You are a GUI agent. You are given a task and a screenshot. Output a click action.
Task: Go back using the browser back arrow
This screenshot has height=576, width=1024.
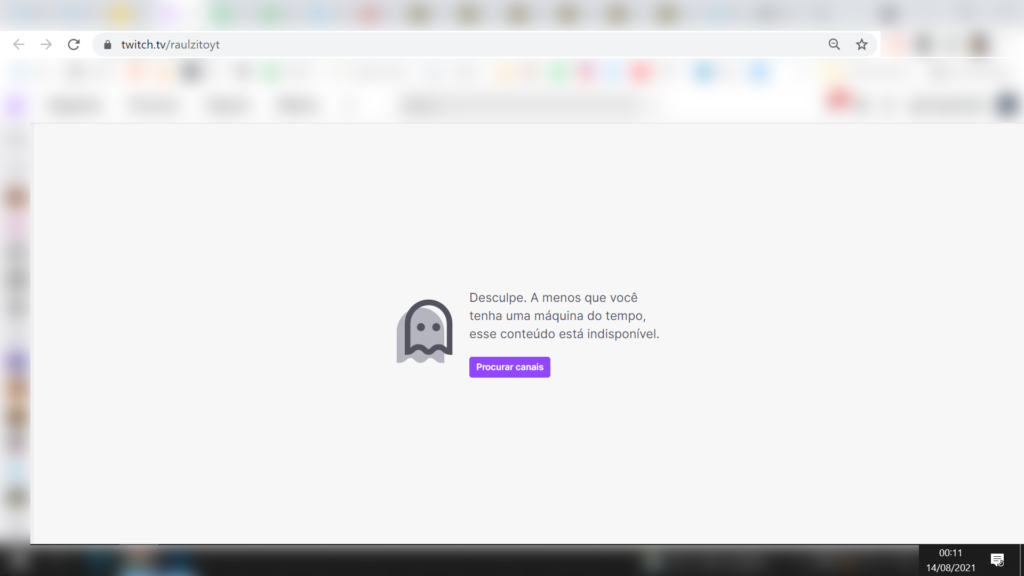18,45
